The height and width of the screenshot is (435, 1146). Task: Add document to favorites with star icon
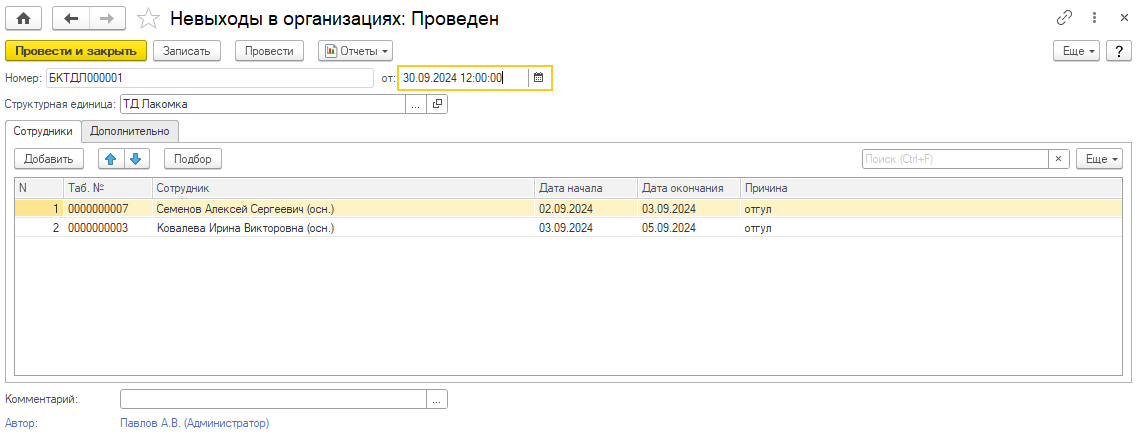(x=148, y=19)
